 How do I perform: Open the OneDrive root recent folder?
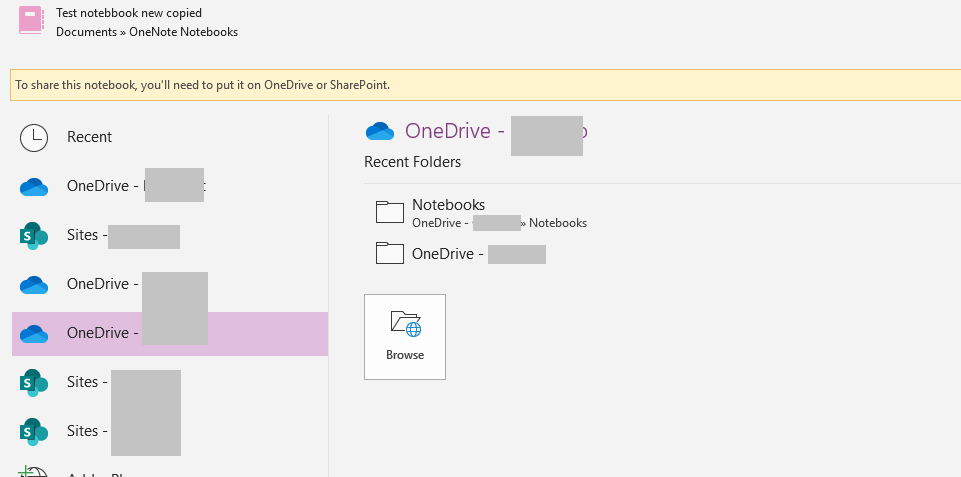coord(460,254)
